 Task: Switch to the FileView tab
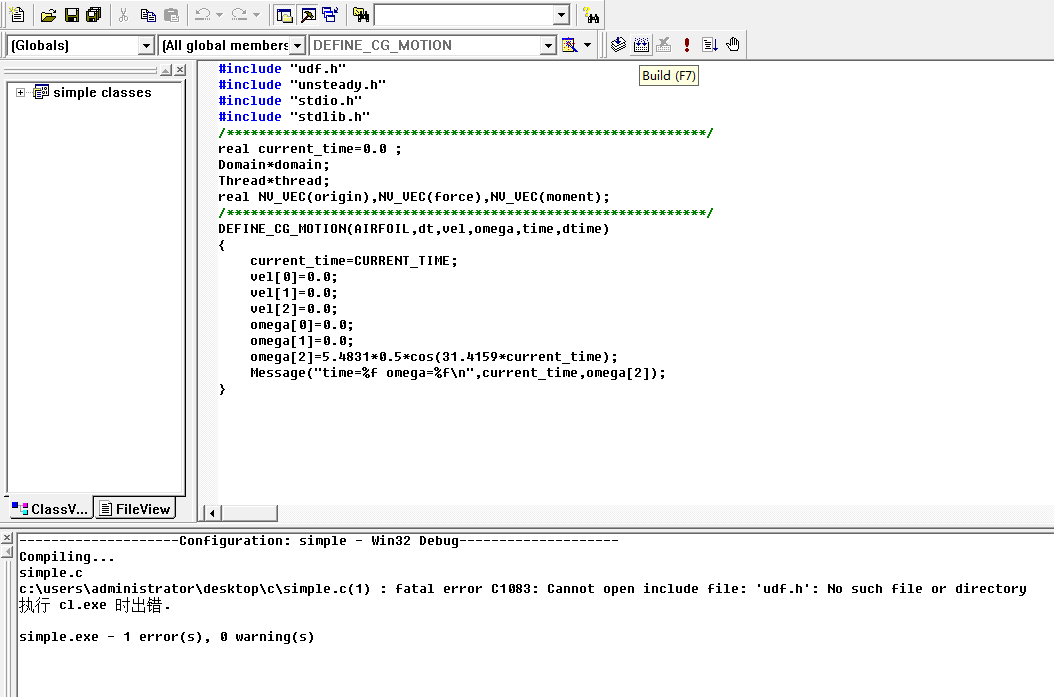coord(135,509)
